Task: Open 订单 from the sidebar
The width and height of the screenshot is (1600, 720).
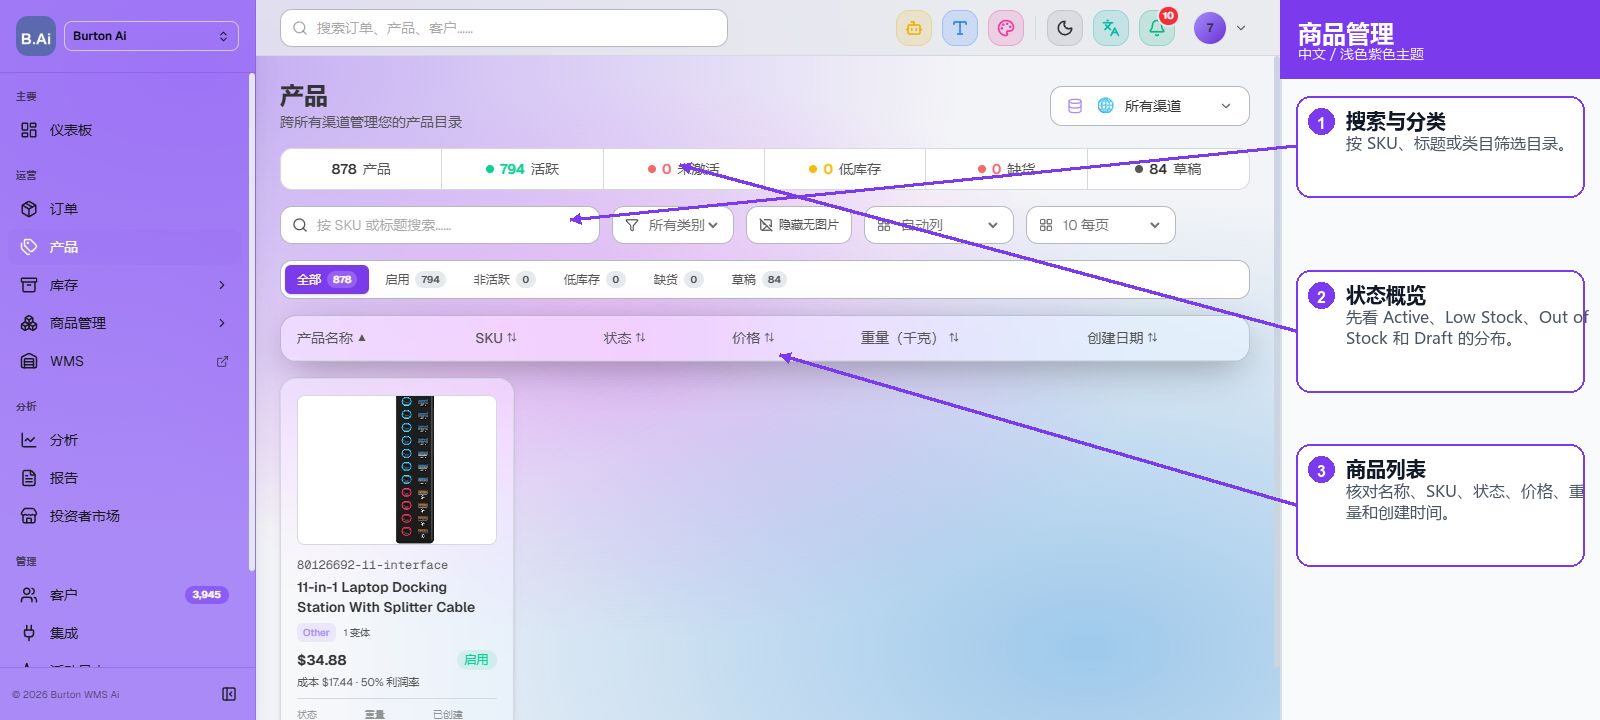Action: pos(124,209)
